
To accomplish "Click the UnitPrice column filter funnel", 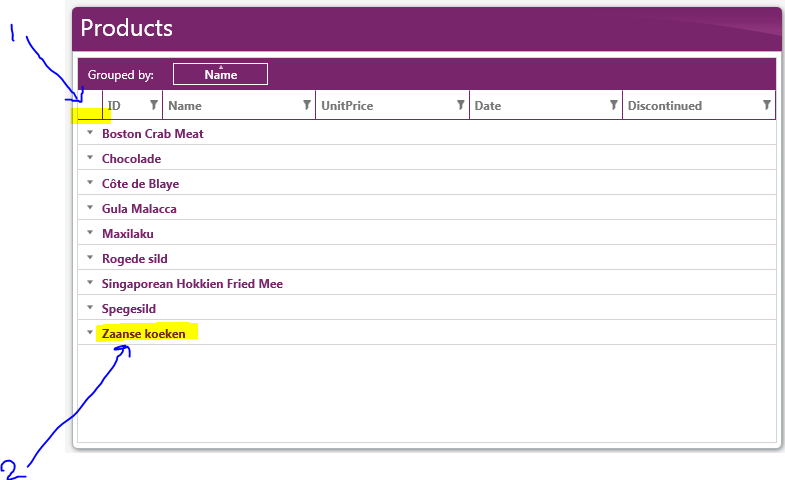I will [460, 105].
